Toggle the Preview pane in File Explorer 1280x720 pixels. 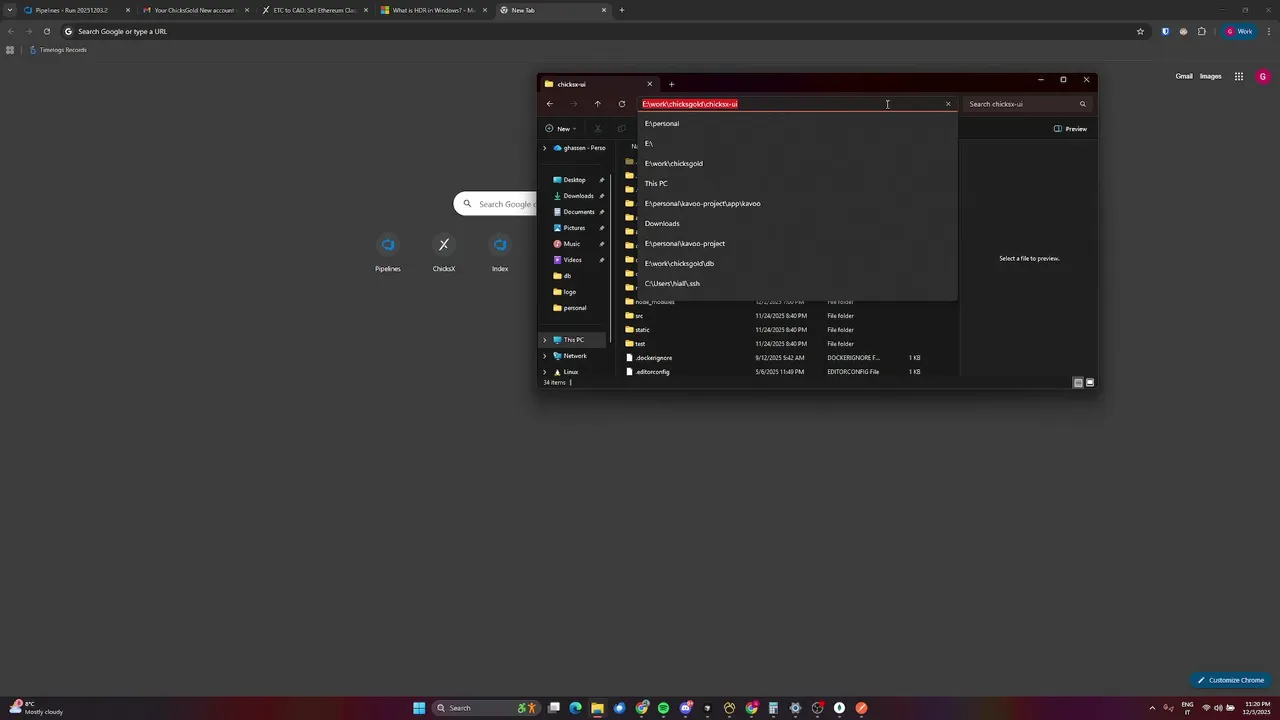pyautogui.click(x=1070, y=129)
